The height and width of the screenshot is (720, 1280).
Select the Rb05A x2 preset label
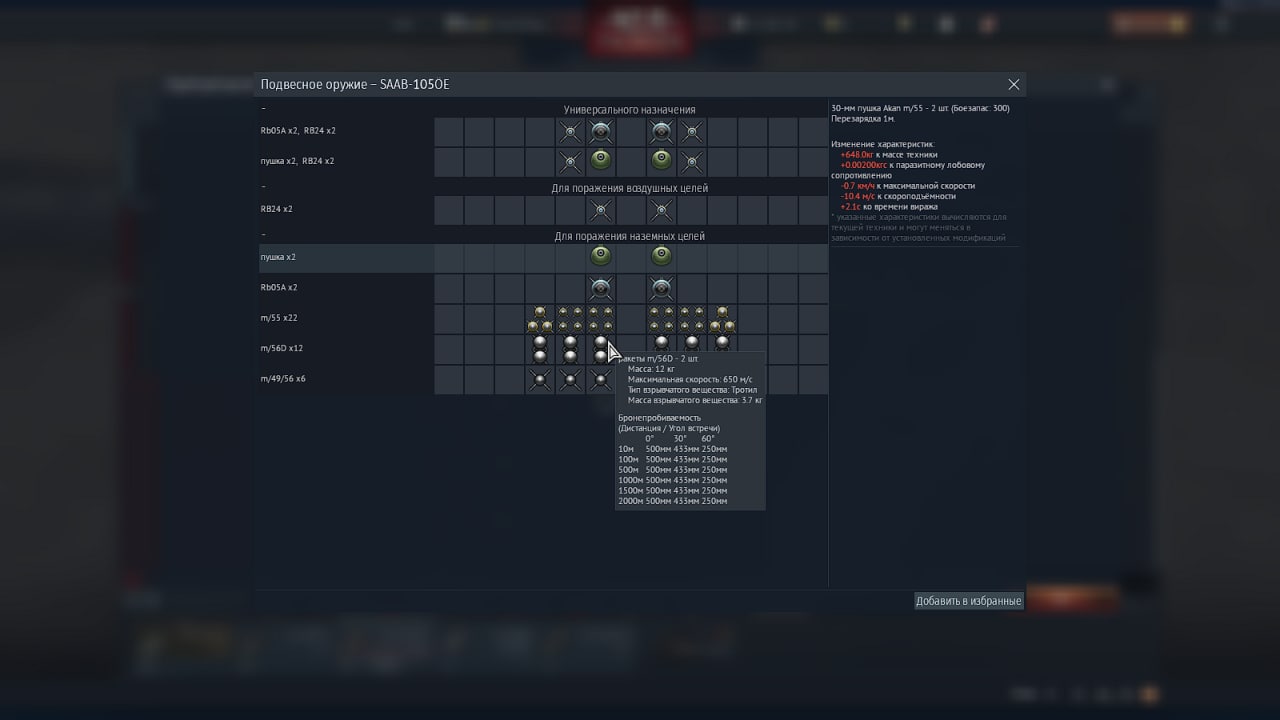pos(279,288)
